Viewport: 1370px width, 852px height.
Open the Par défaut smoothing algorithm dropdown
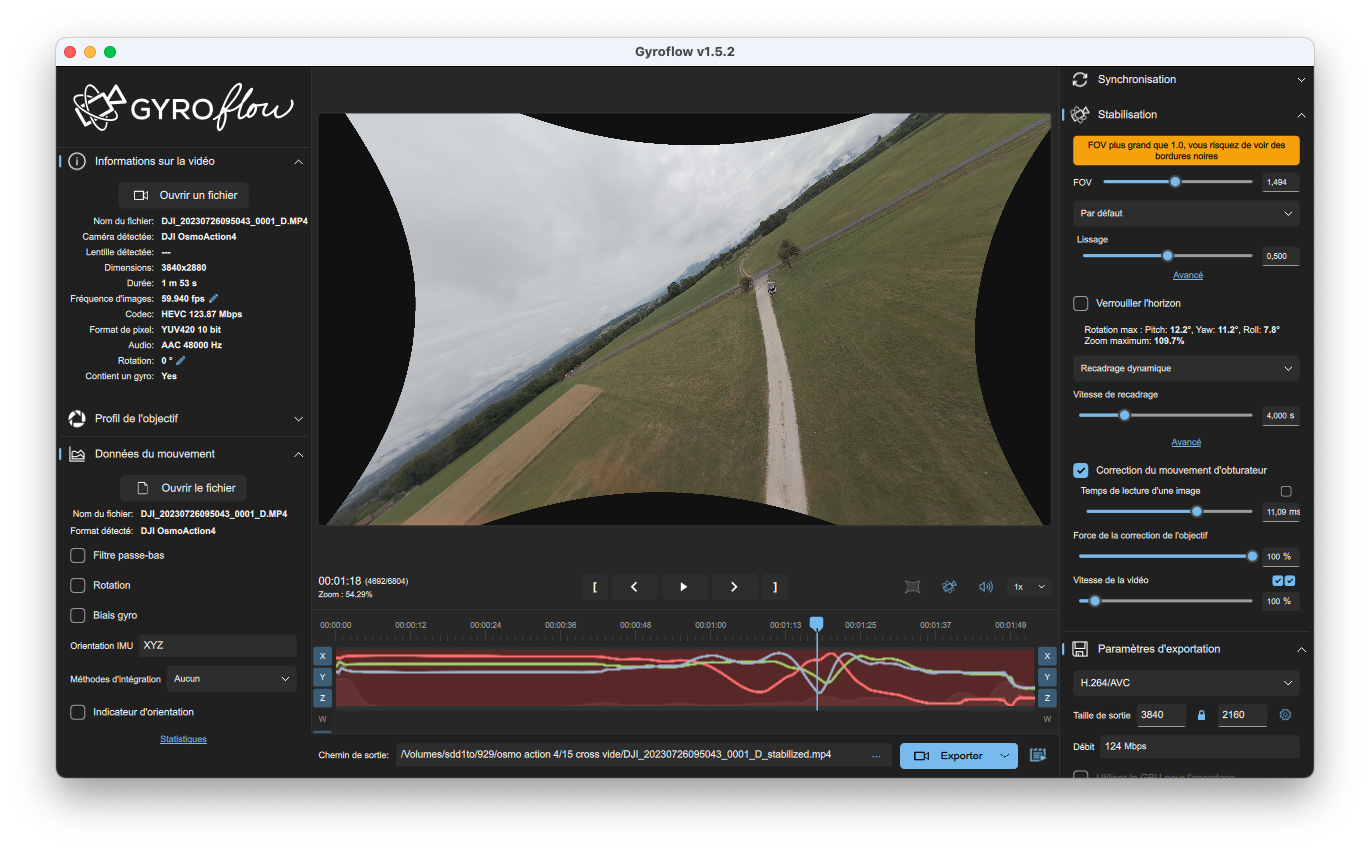(1186, 213)
